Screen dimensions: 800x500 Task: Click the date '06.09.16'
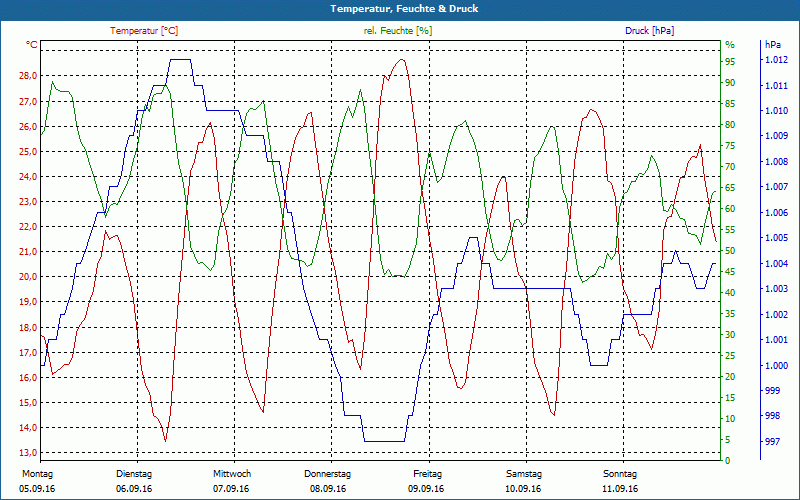pyautogui.click(x=134, y=489)
